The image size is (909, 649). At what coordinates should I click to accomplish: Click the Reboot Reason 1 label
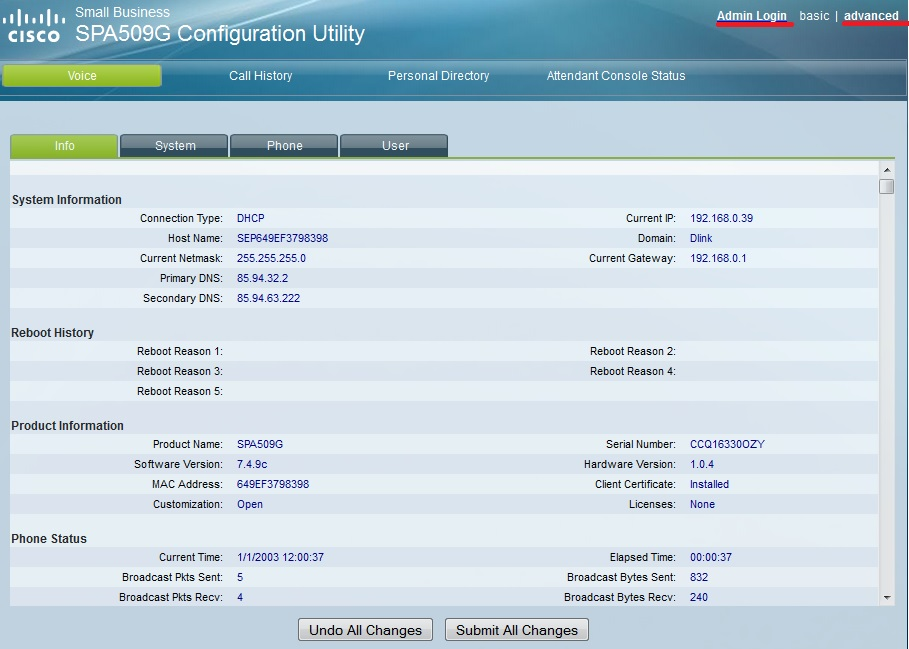coord(180,352)
